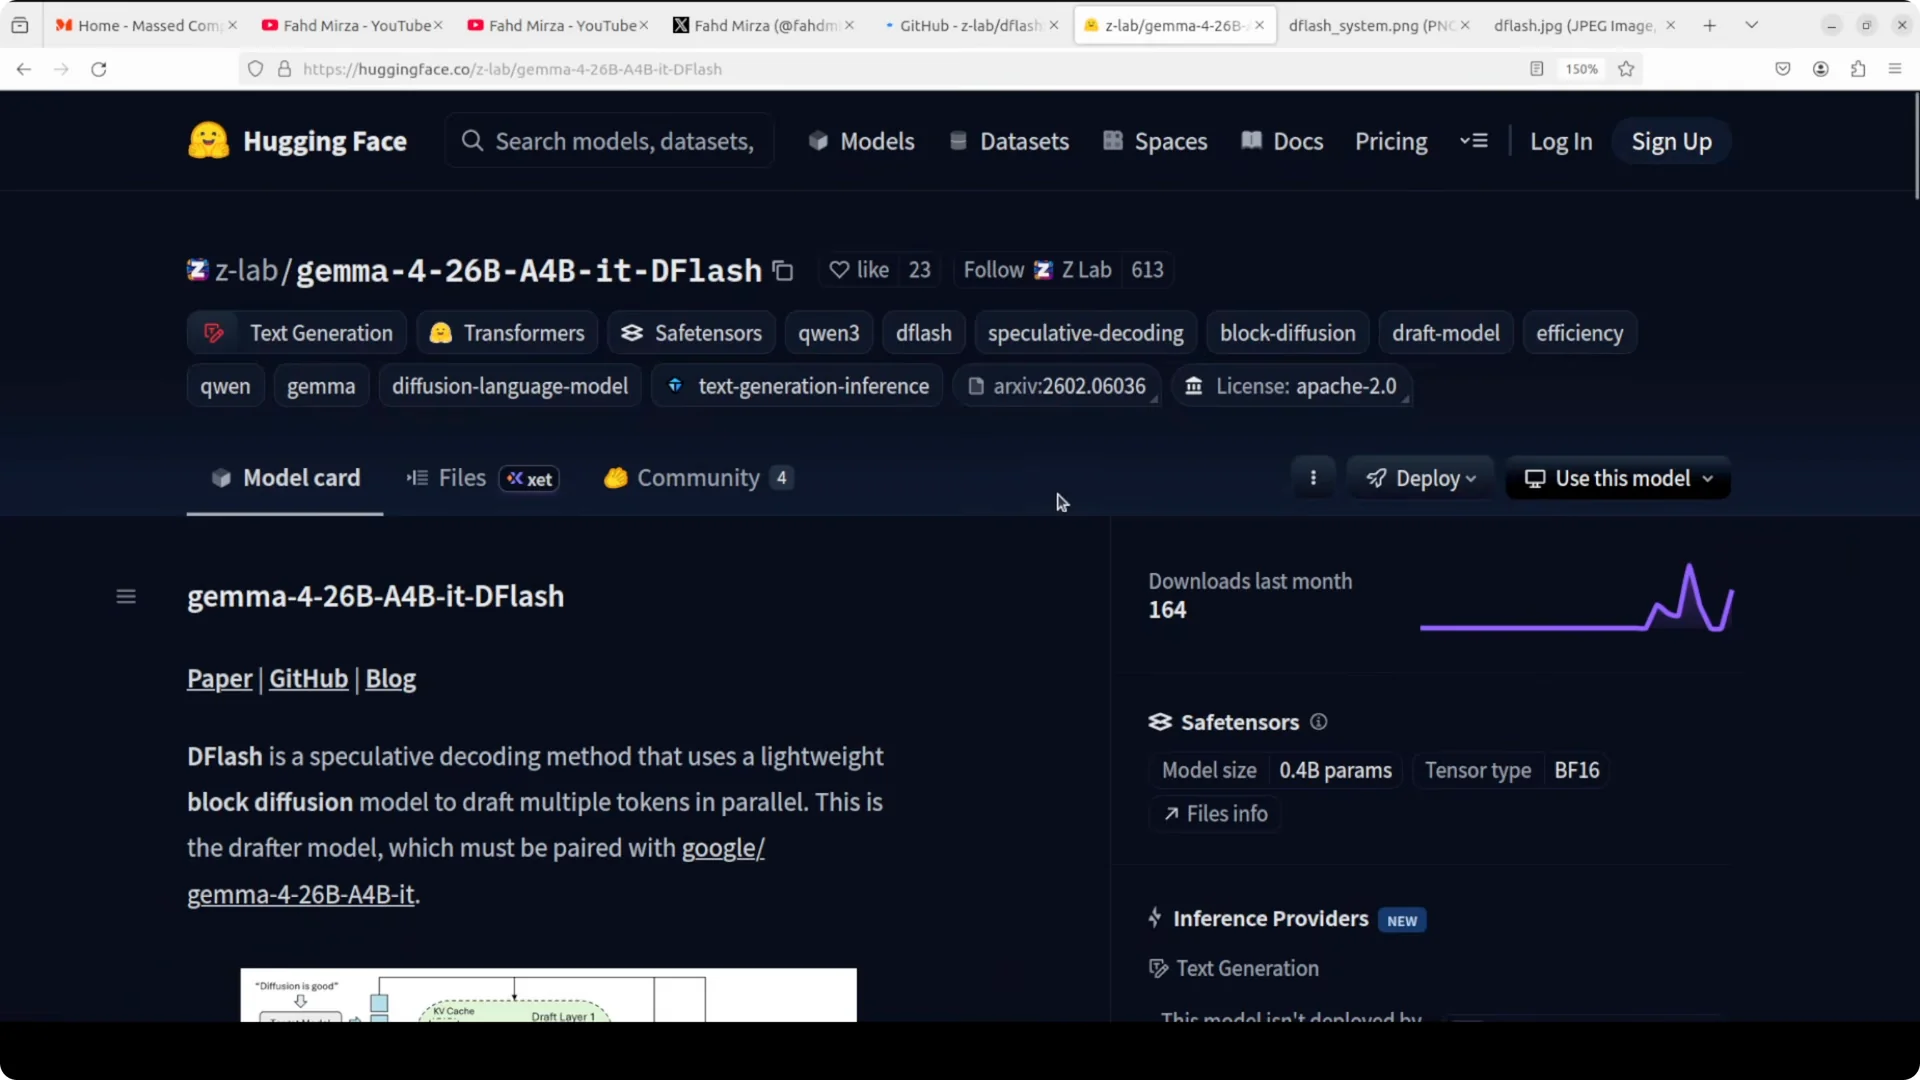Click the downloads trend chart
Image resolution: width=1920 pixels, height=1080 pixels.
1577,598
